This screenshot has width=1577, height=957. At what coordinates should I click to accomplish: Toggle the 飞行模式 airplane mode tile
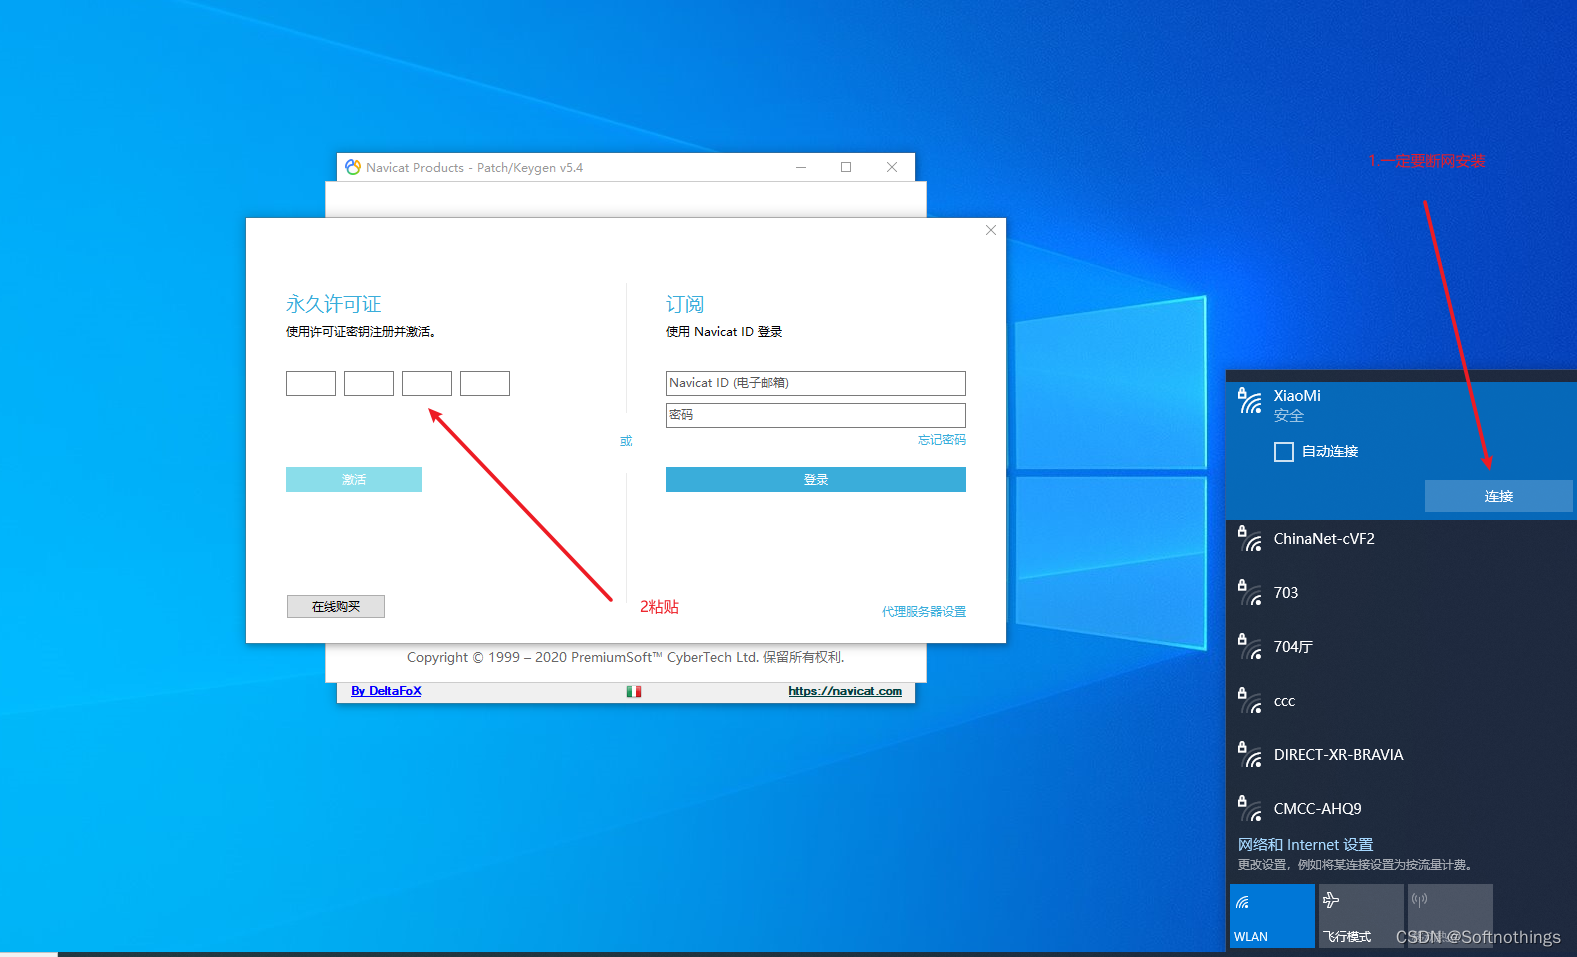[x=1361, y=916]
